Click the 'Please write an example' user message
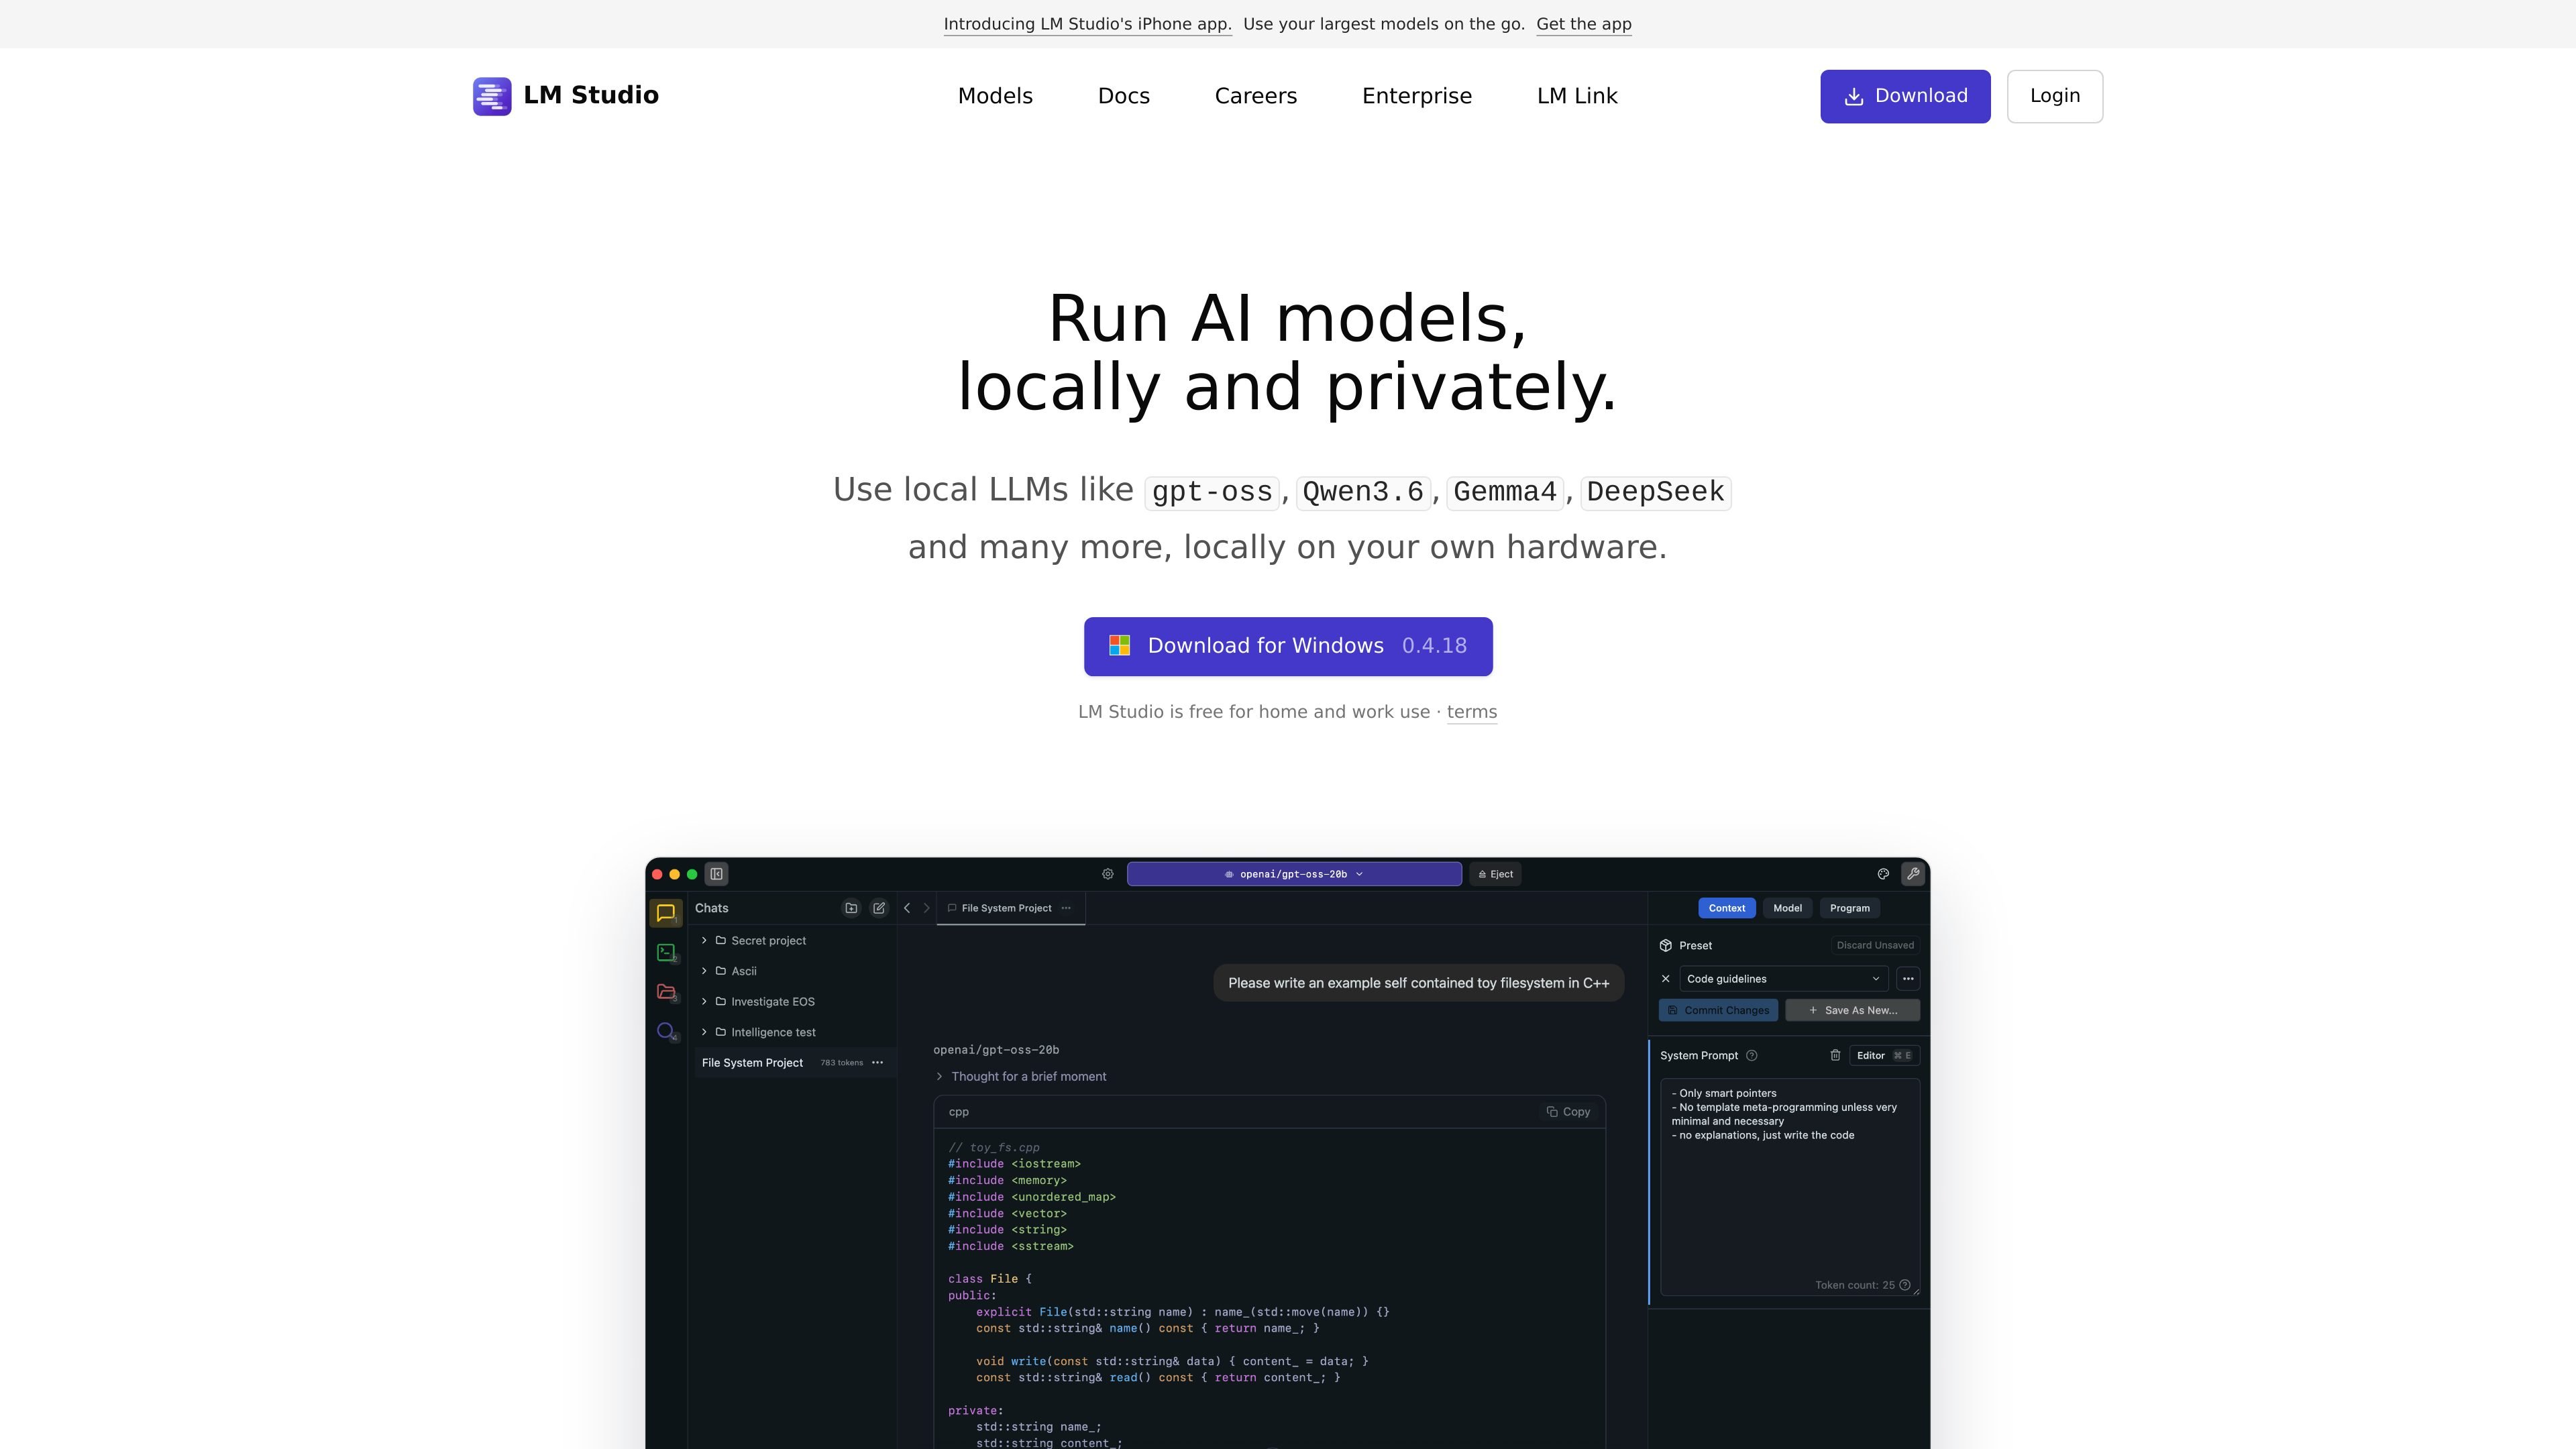2576x1449 pixels. click(x=1419, y=983)
